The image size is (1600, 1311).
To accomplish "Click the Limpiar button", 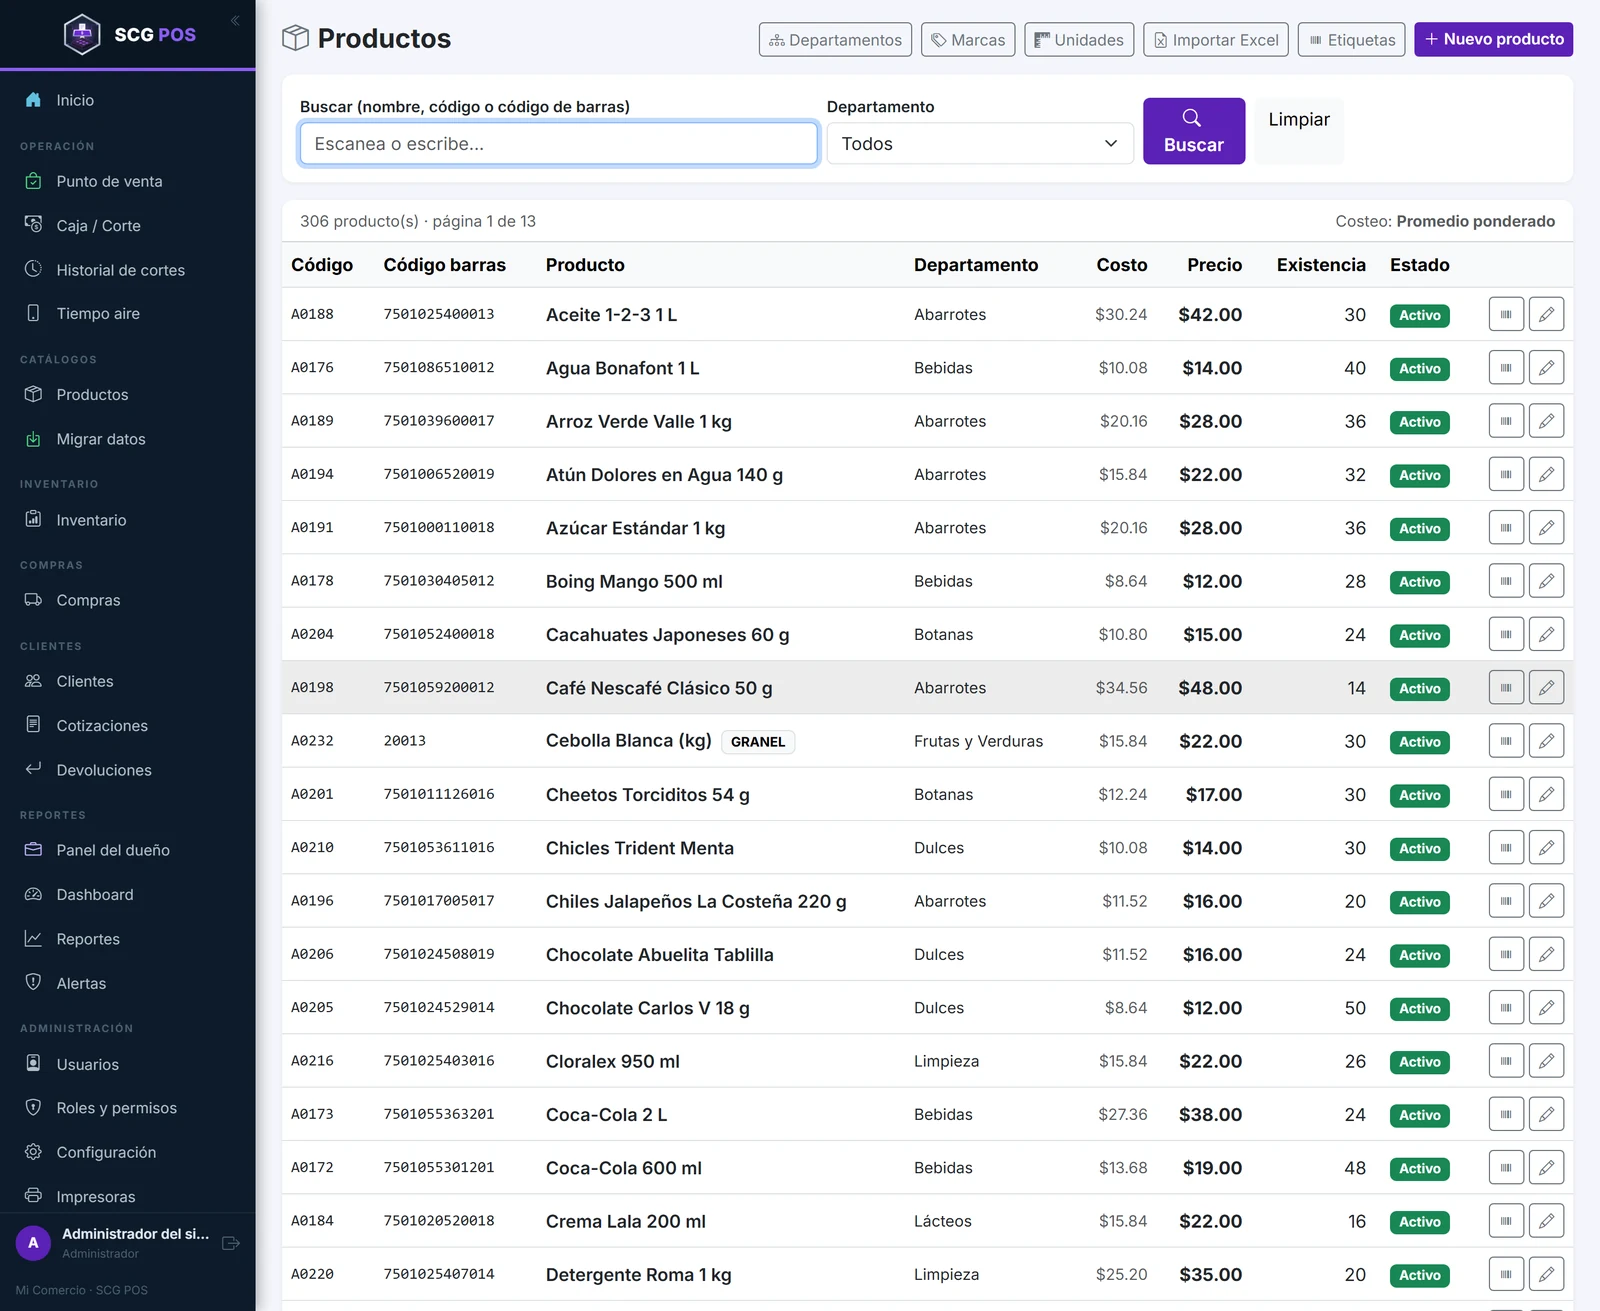I will click(x=1299, y=130).
